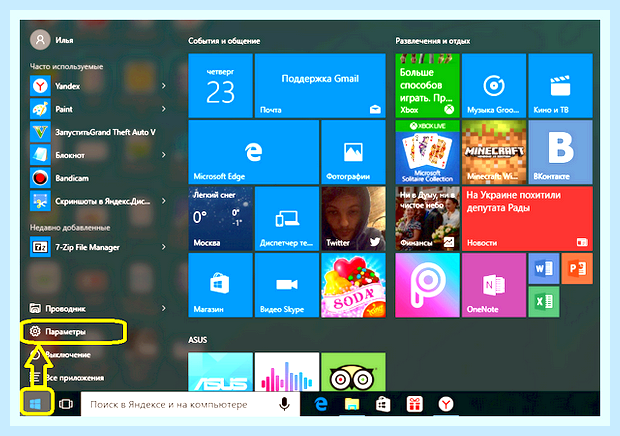Launch the Видео Skype tile
This screenshot has width=620, height=436.
click(x=287, y=285)
